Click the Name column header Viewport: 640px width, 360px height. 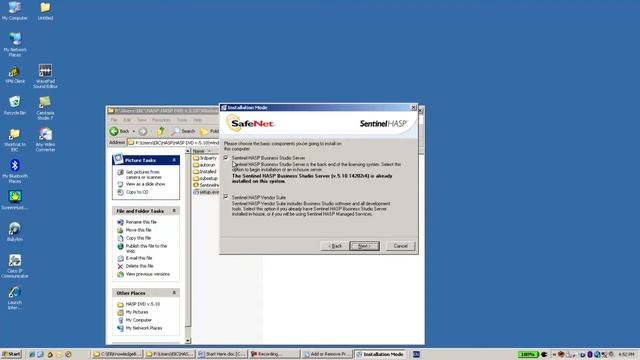click(204, 151)
